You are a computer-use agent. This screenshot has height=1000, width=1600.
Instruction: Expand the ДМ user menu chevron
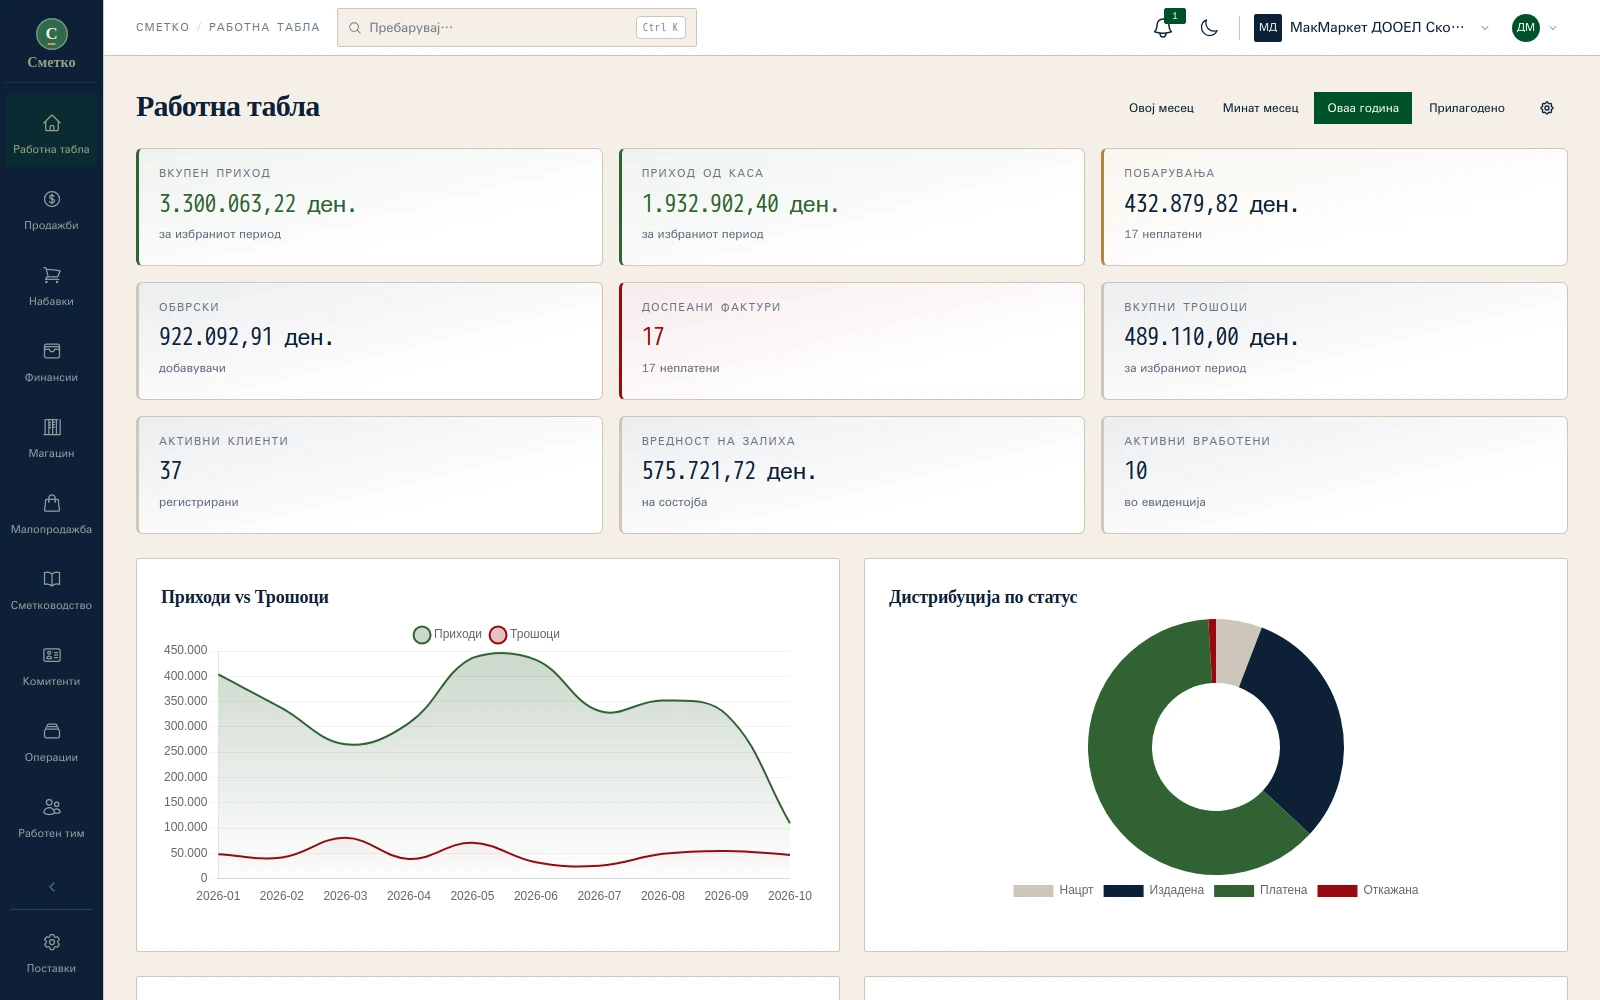tap(1553, 28)
